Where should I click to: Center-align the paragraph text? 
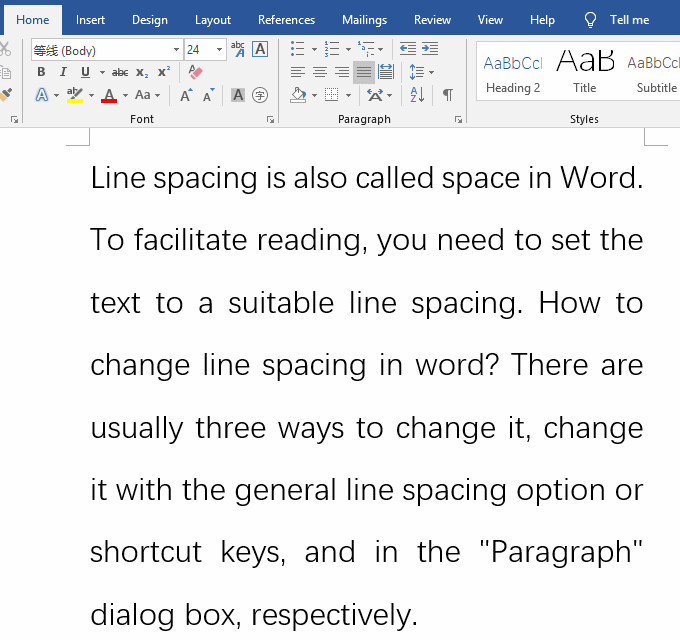click(x=320, y=72)
